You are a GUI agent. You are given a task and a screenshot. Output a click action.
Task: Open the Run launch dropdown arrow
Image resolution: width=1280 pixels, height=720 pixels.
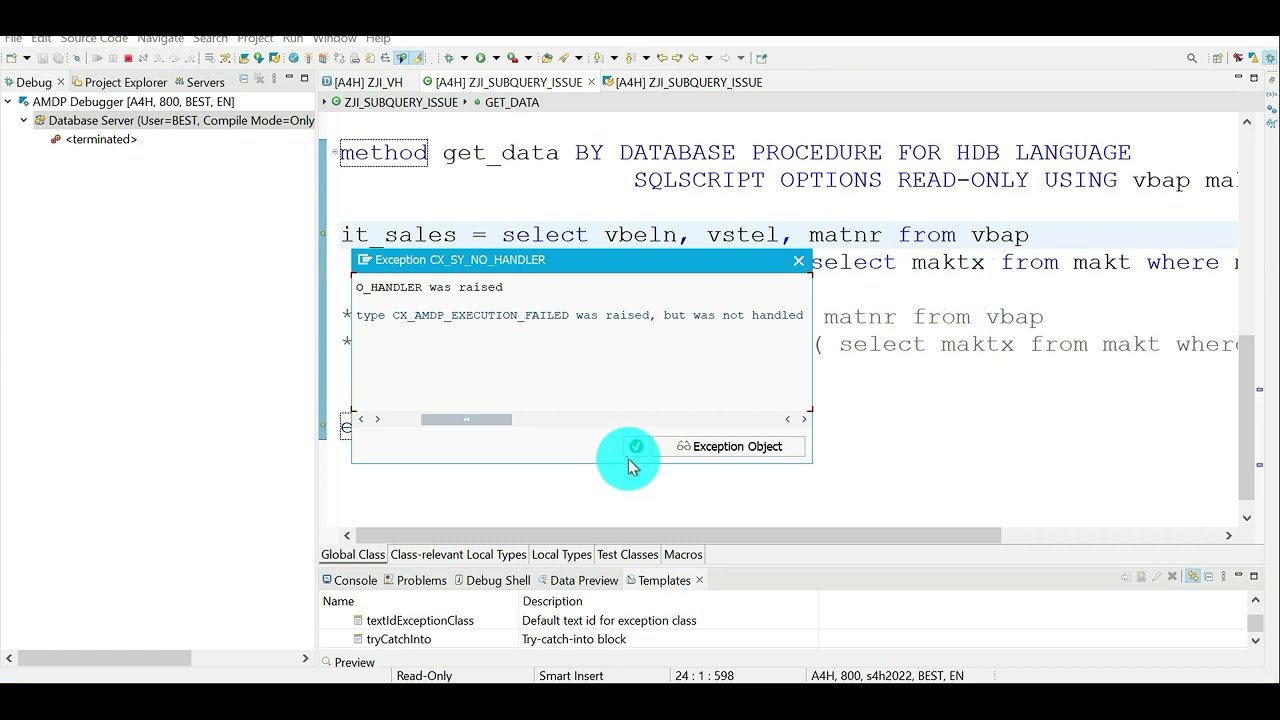(x=496, y=58)
